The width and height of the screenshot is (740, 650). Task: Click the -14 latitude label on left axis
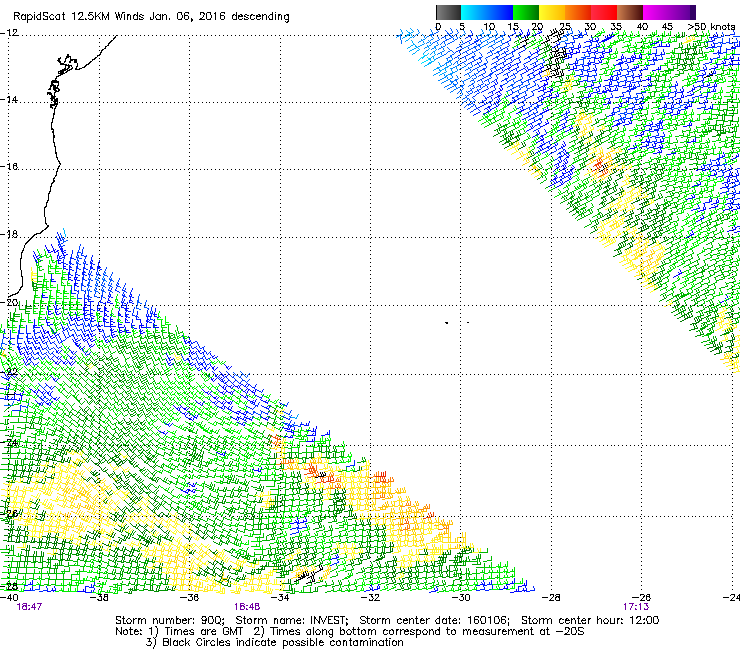point(10,100)
